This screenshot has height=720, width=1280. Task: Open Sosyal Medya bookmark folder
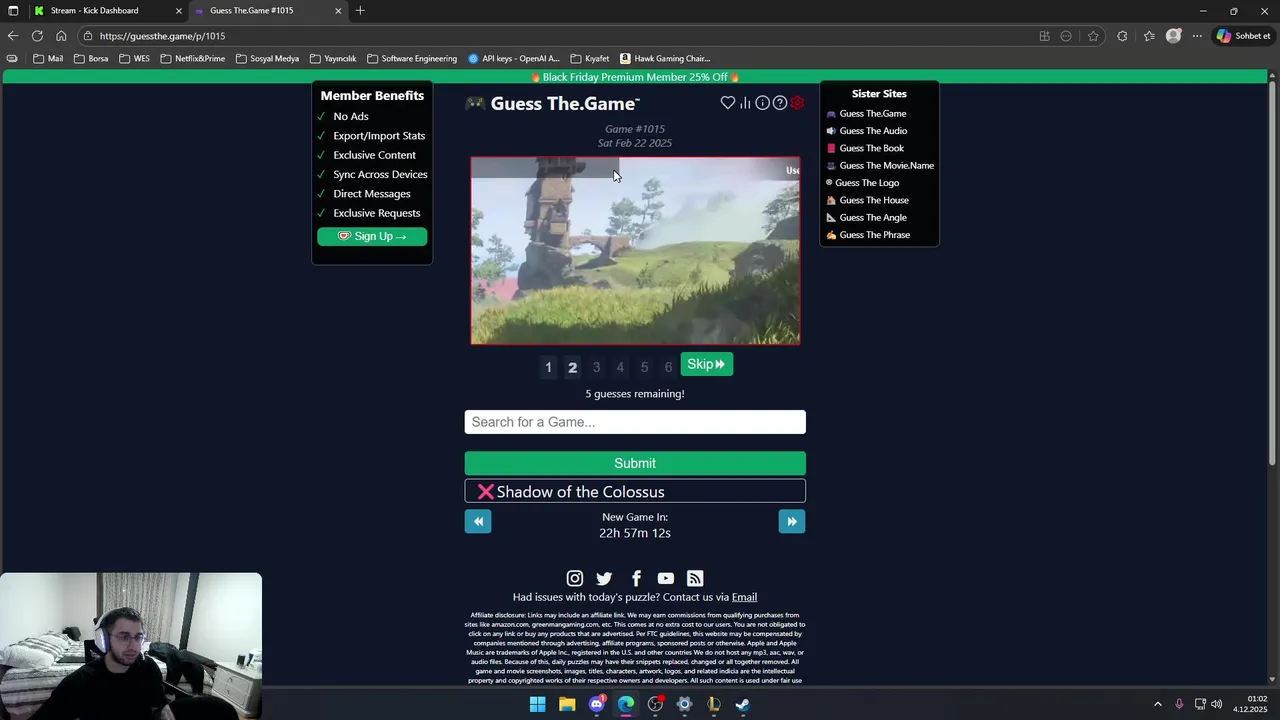pyautogui.click(x=267, y=59)
